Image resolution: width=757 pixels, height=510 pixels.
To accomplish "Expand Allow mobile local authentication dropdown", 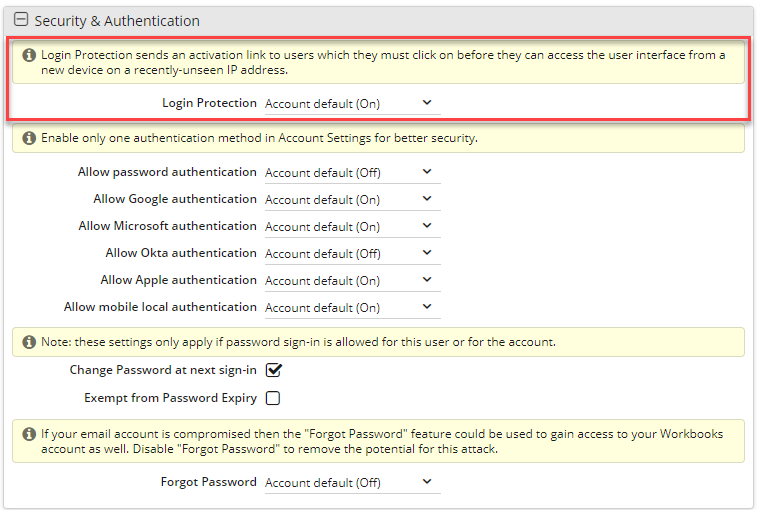I will tap(352, 308).
